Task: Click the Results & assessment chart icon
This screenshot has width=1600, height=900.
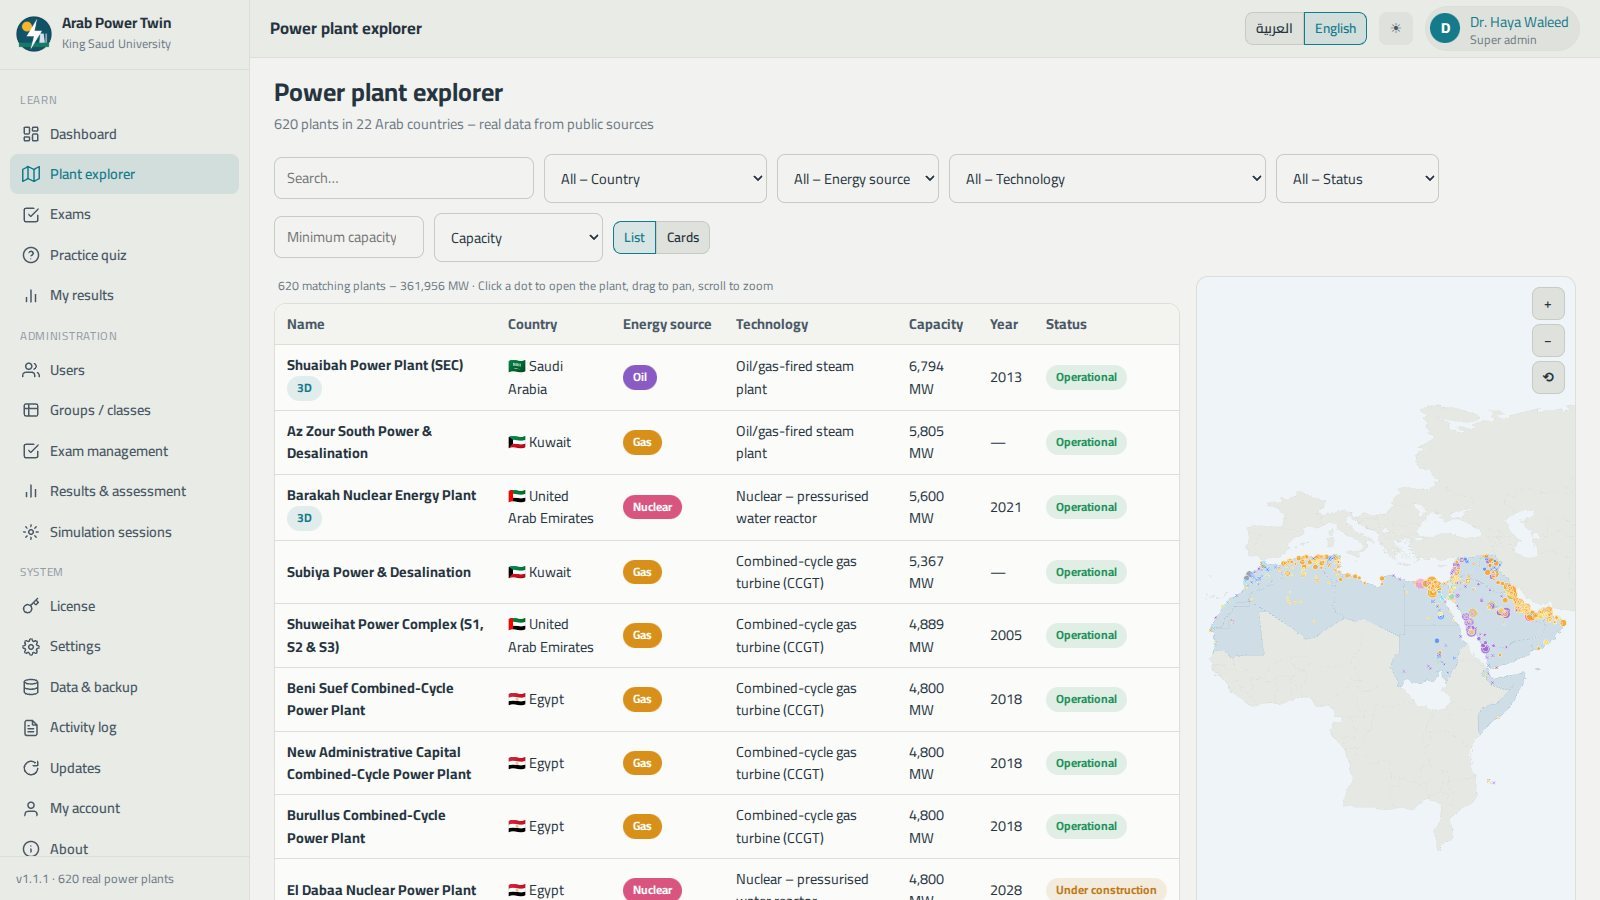Action: pyautogui.click(x=31, y=491)
